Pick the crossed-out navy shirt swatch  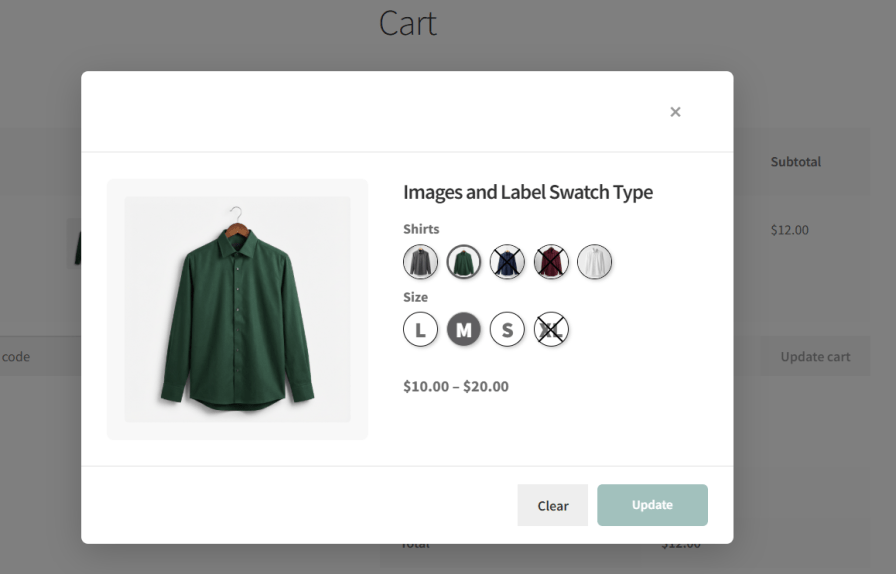click(x=507, y=262)
